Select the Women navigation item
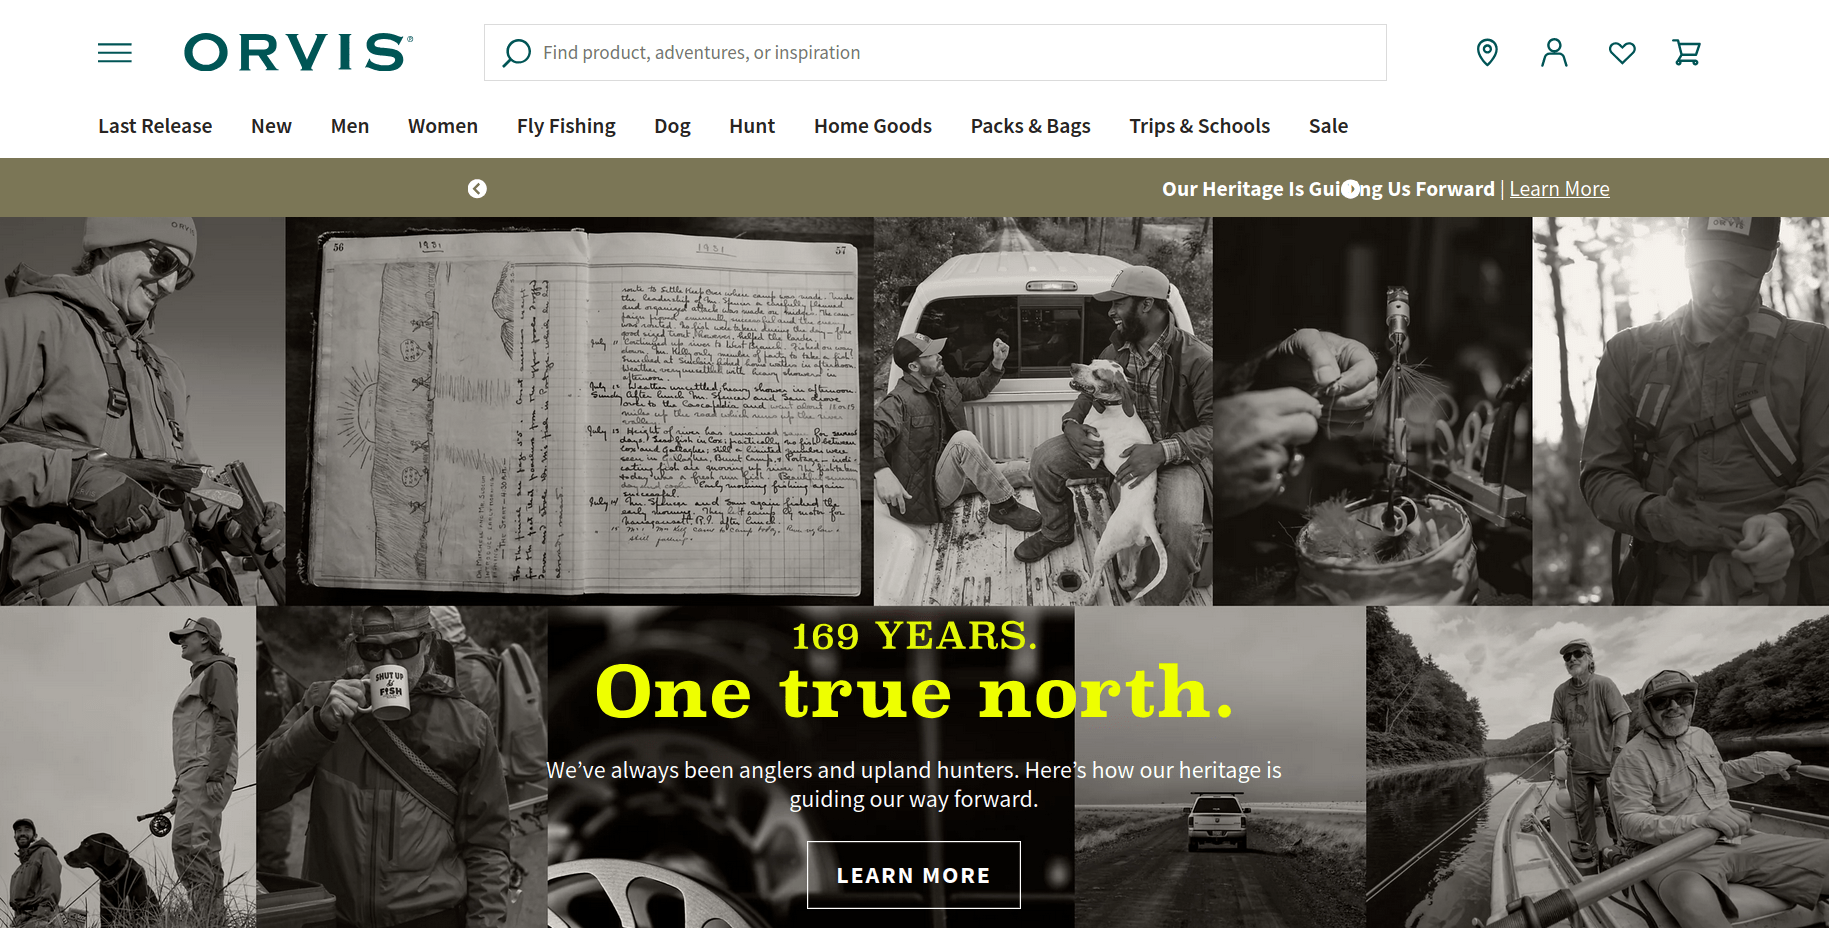Screen dimensions: 1829x928 (x=443, y=126)
